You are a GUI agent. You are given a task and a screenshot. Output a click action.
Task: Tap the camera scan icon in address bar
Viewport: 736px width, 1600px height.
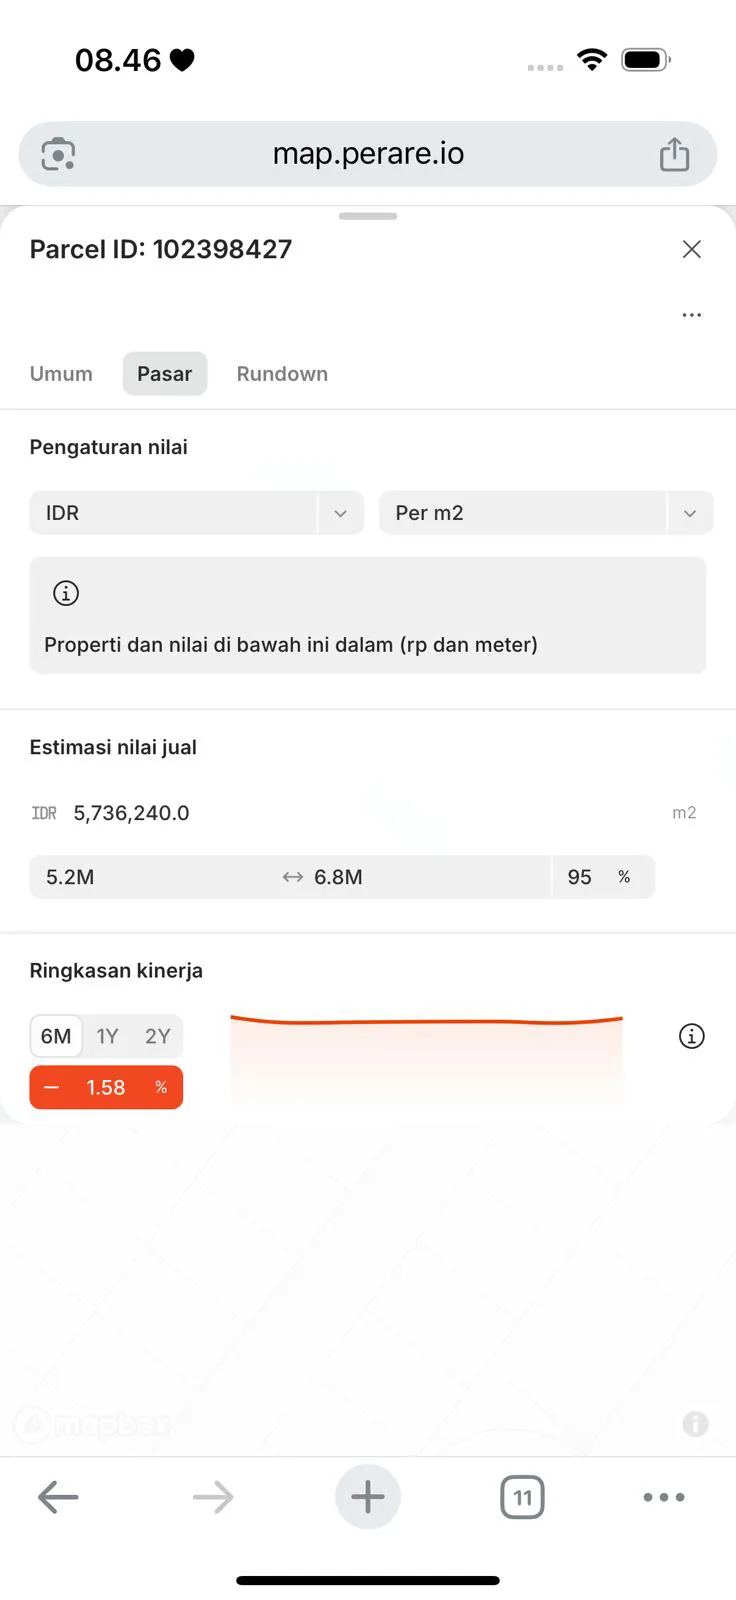(x=58, y=155)
